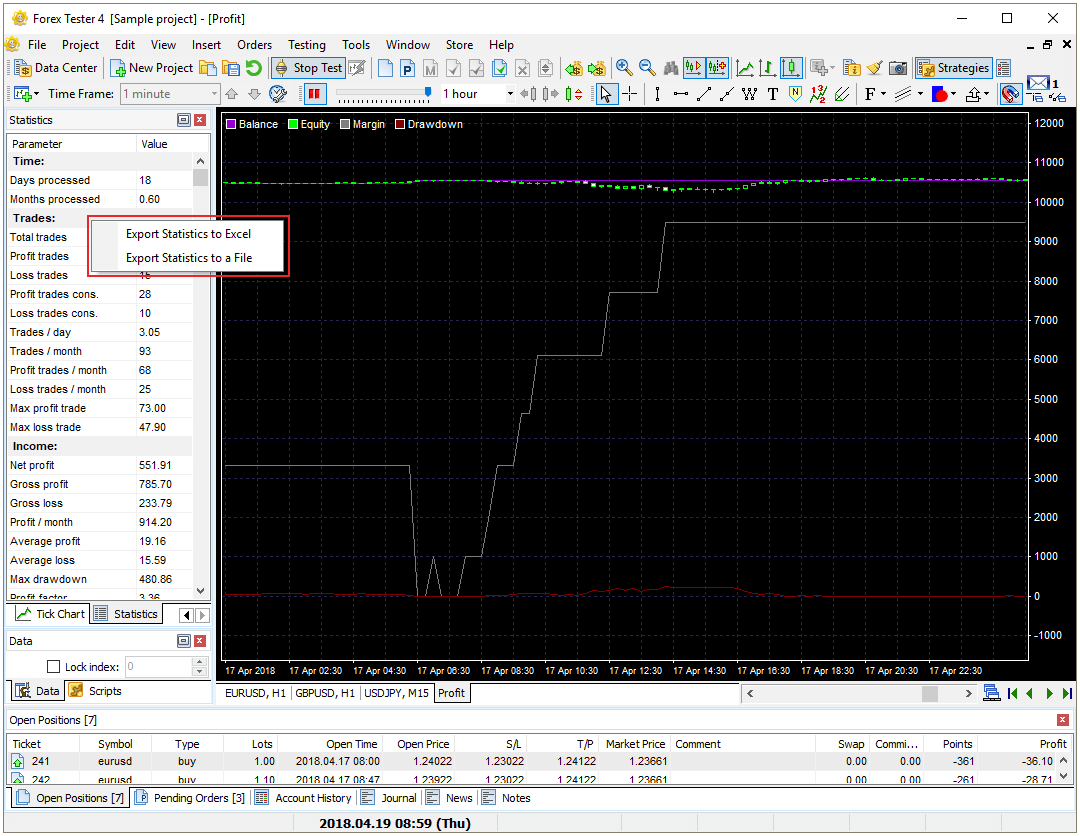This screenshot has height=836, width=1080.
Task: Open the Store menu
Action: point(459,45)
